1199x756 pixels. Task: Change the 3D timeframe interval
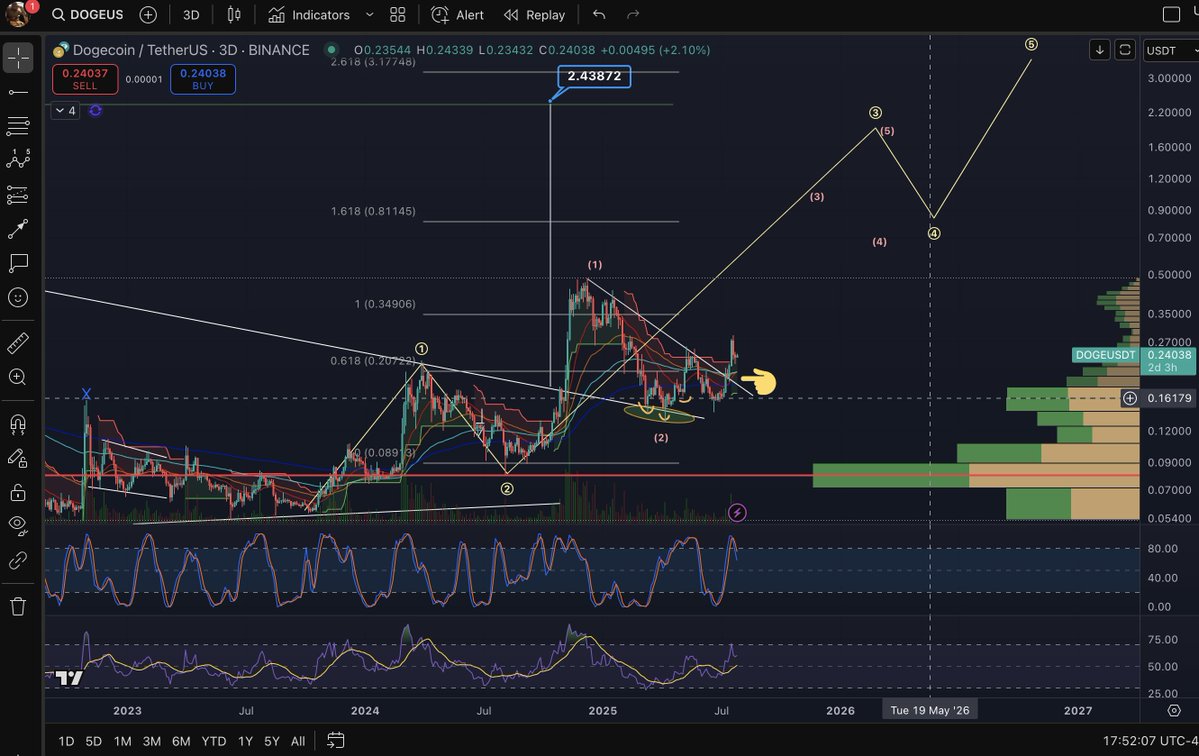pos(191,15)
